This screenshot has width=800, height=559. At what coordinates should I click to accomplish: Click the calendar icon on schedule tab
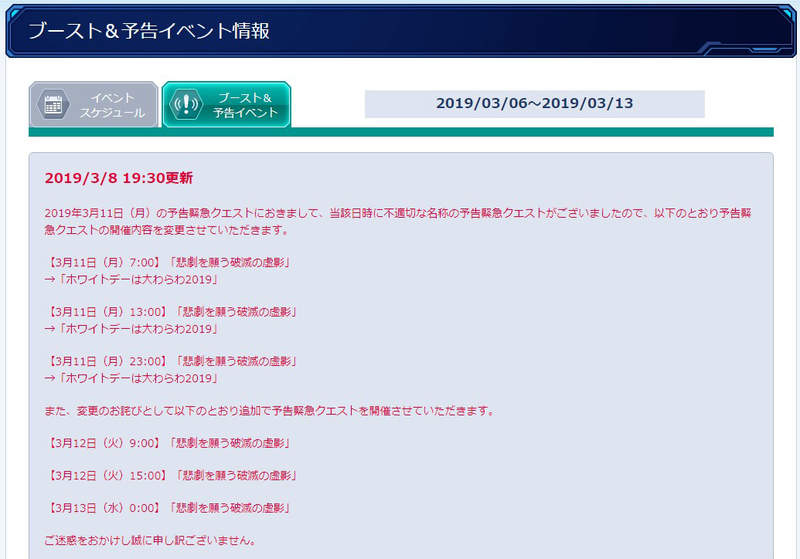coord(53,105)
